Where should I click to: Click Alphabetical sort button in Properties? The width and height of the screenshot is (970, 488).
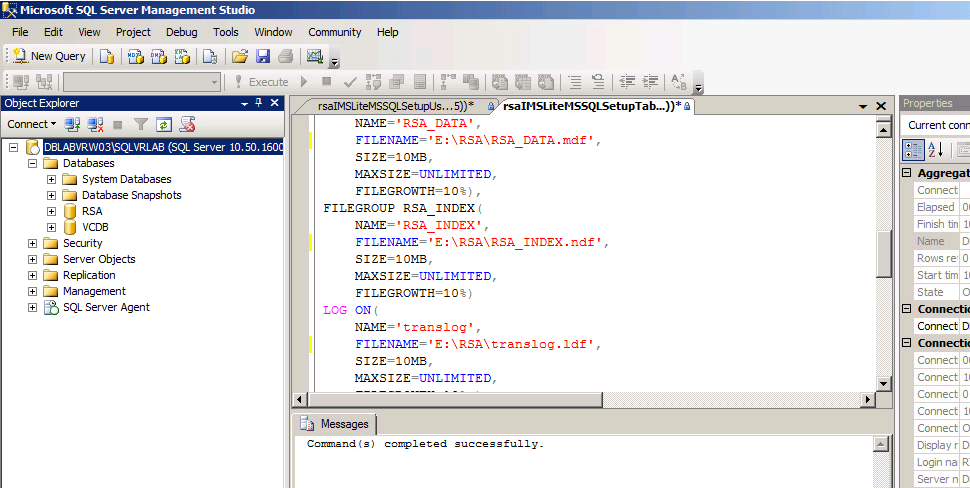point(935,149)
